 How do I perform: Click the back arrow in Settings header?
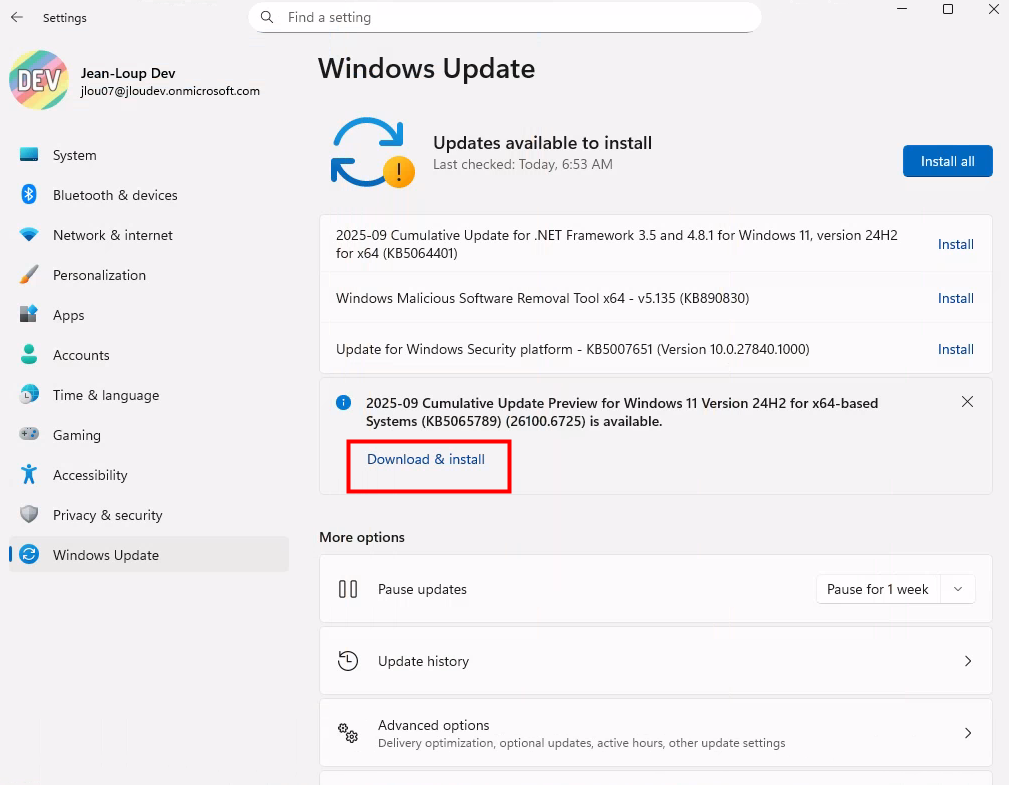point(17,18)
